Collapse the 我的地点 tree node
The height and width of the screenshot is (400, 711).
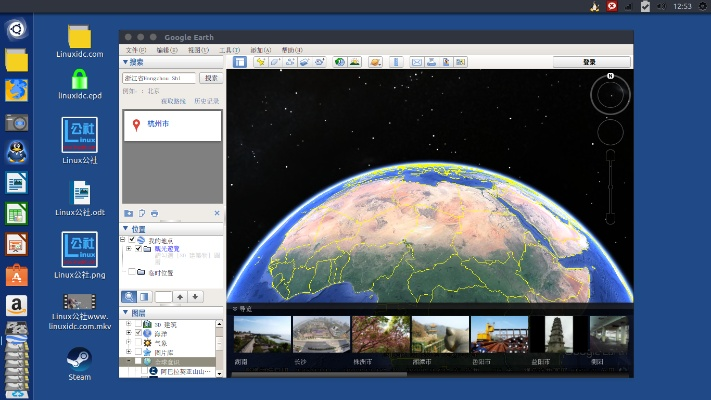(x=123, y=239)
